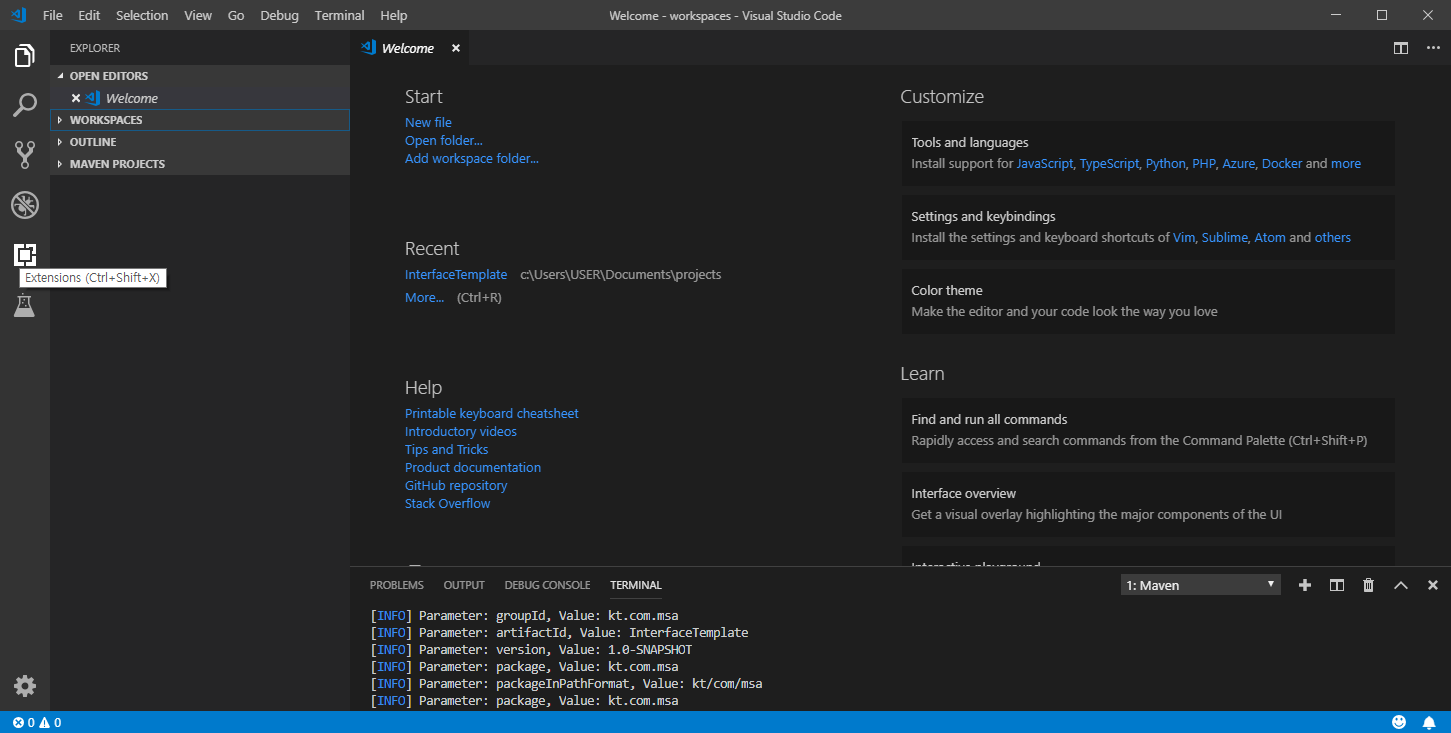Screen dimensions: 1451x733
Task: Open Product documentation link
Action: click(473, 467)
